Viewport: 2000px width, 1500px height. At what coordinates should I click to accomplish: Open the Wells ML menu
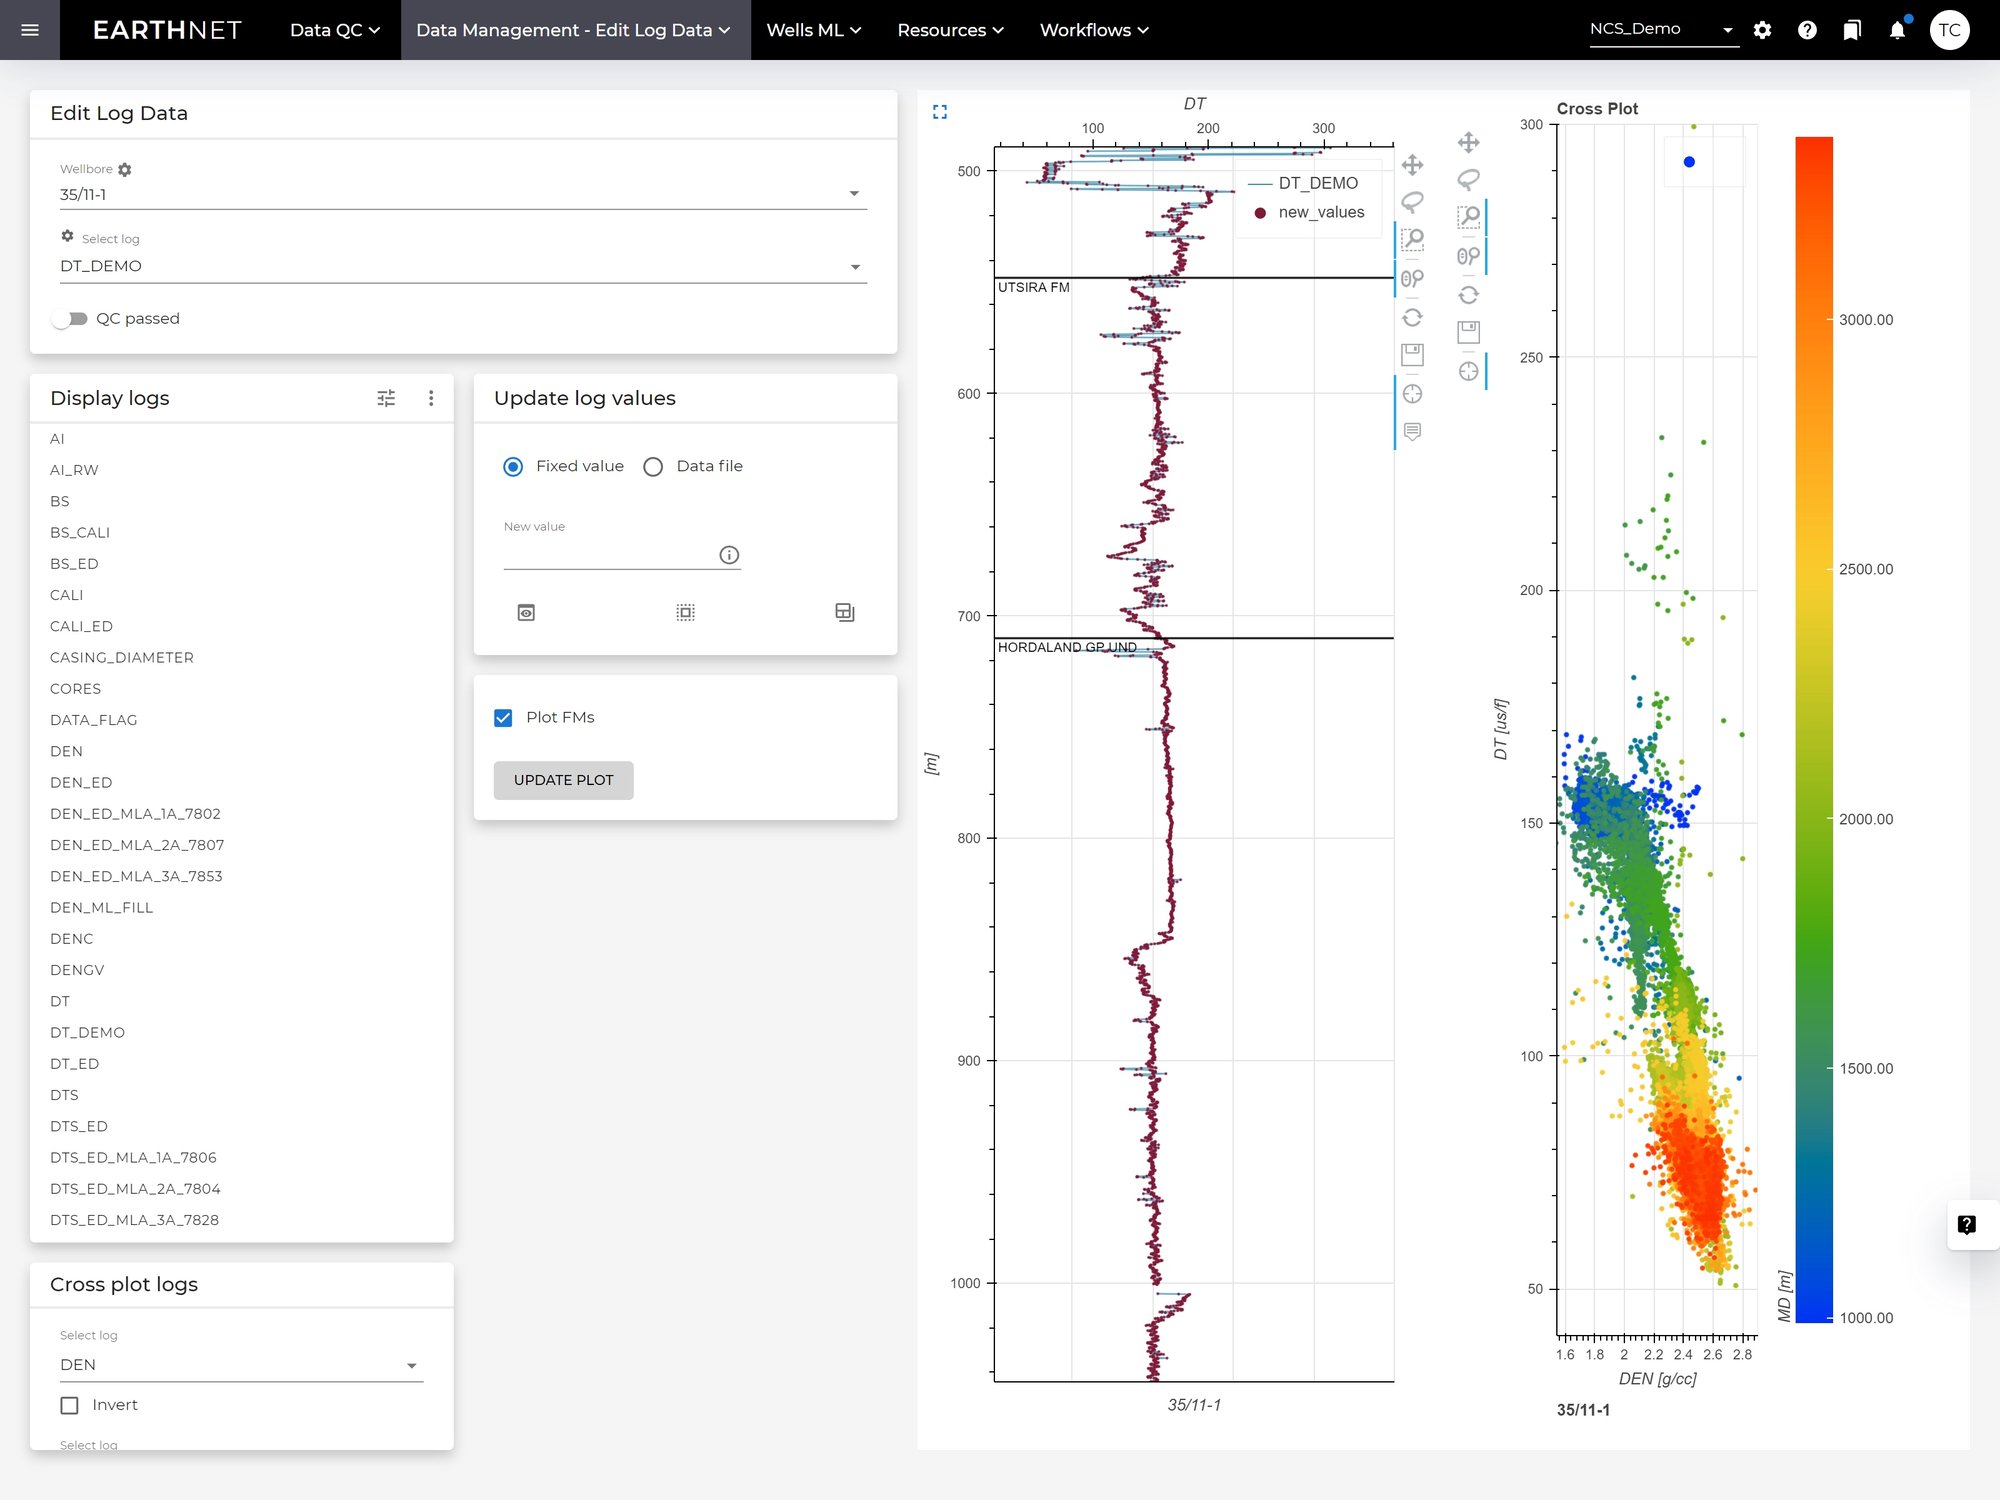[x=813, y=30]
